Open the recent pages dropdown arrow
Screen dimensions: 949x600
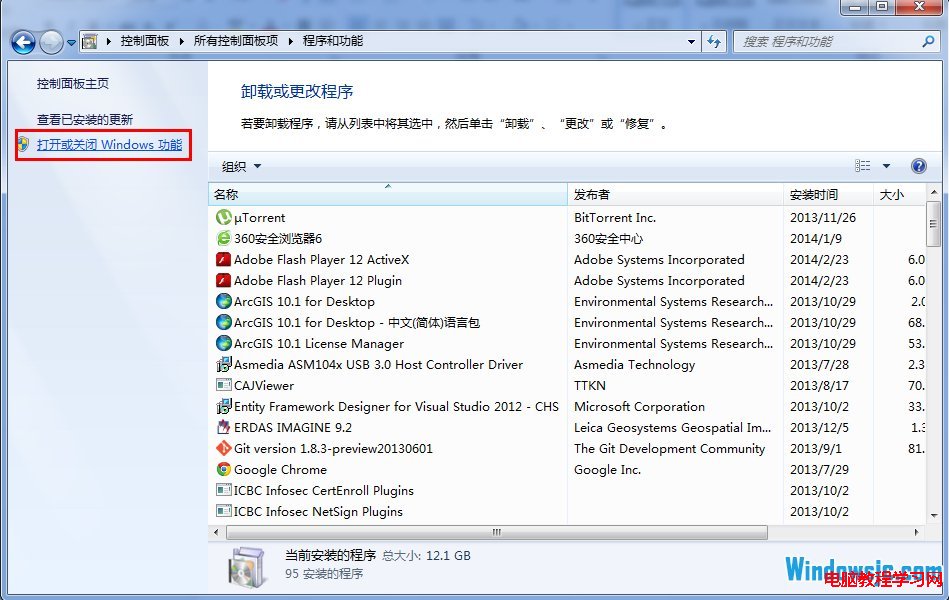[x=71, y=42]
